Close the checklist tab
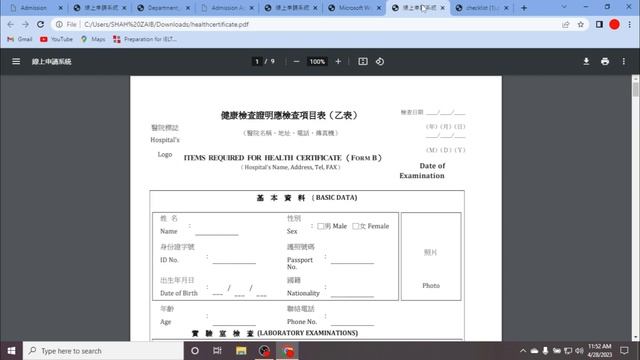This screenshot has width=640, height=360. click(x=507, y=8)
